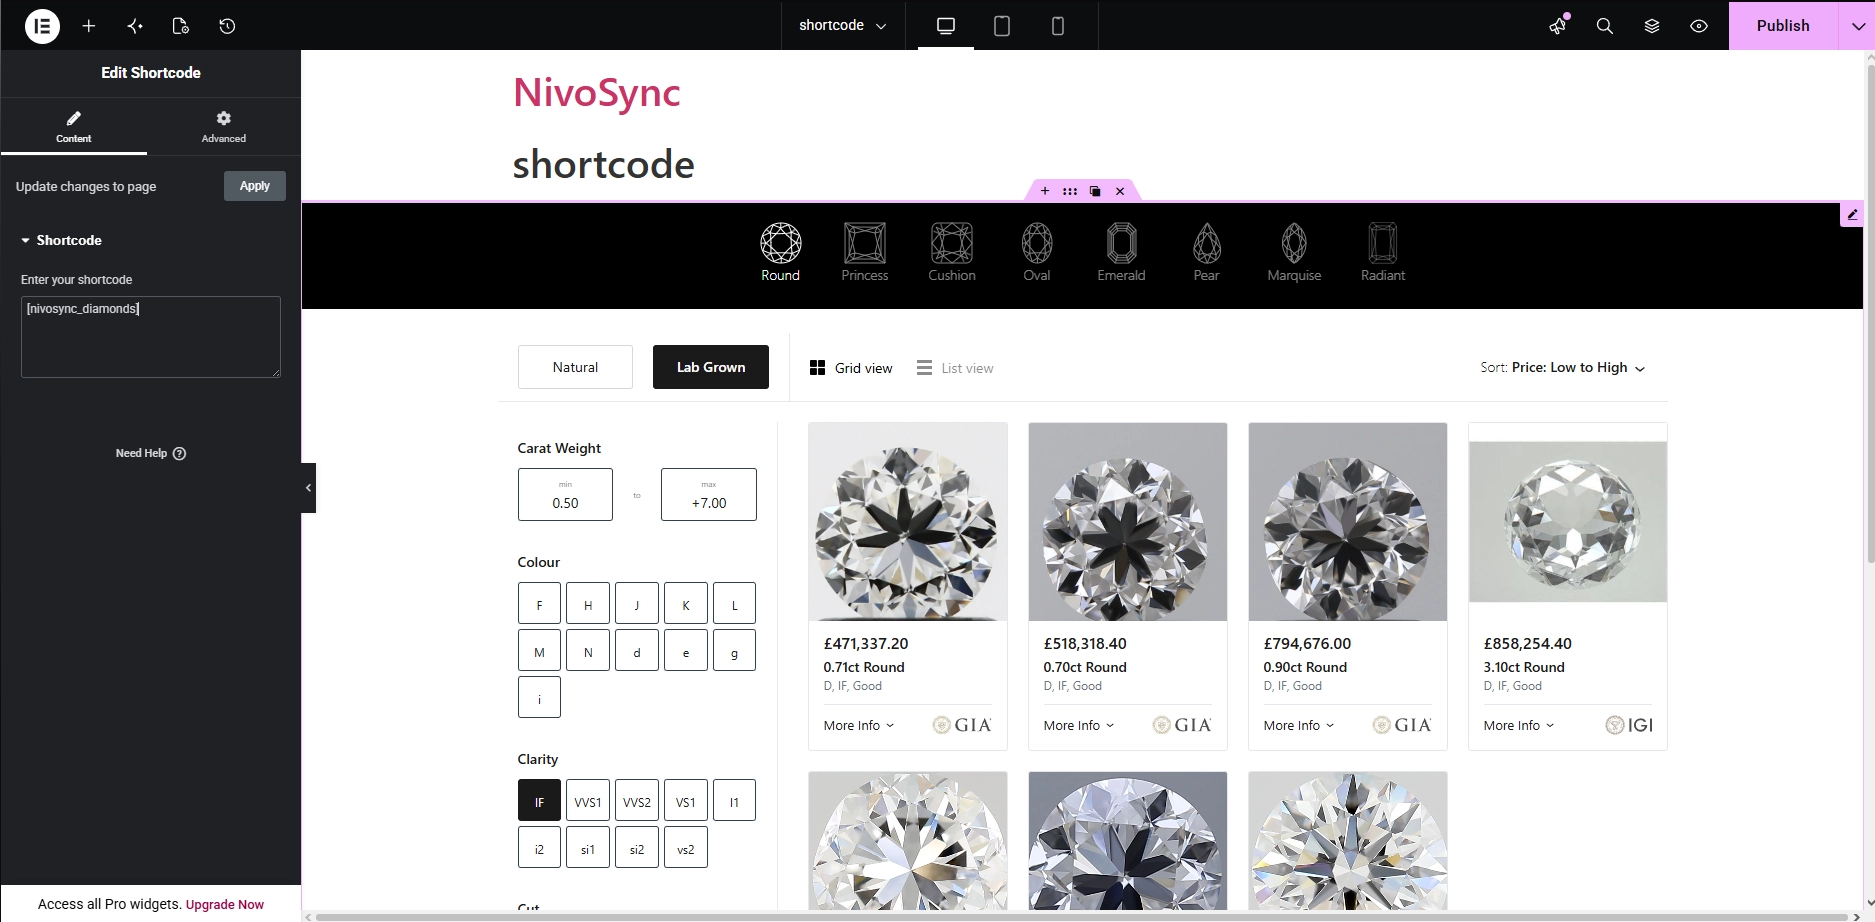Select the Natural diamonds tab
The image size is (1875, 922).
click(575, 367)
